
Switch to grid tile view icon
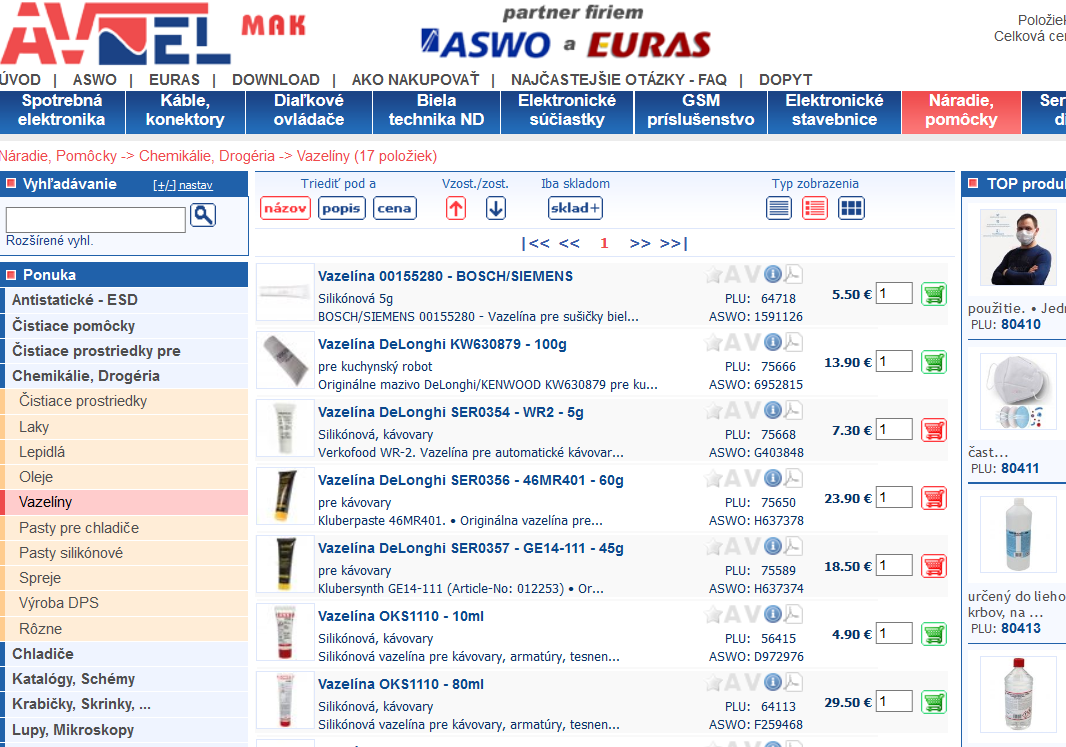(851, 208)
